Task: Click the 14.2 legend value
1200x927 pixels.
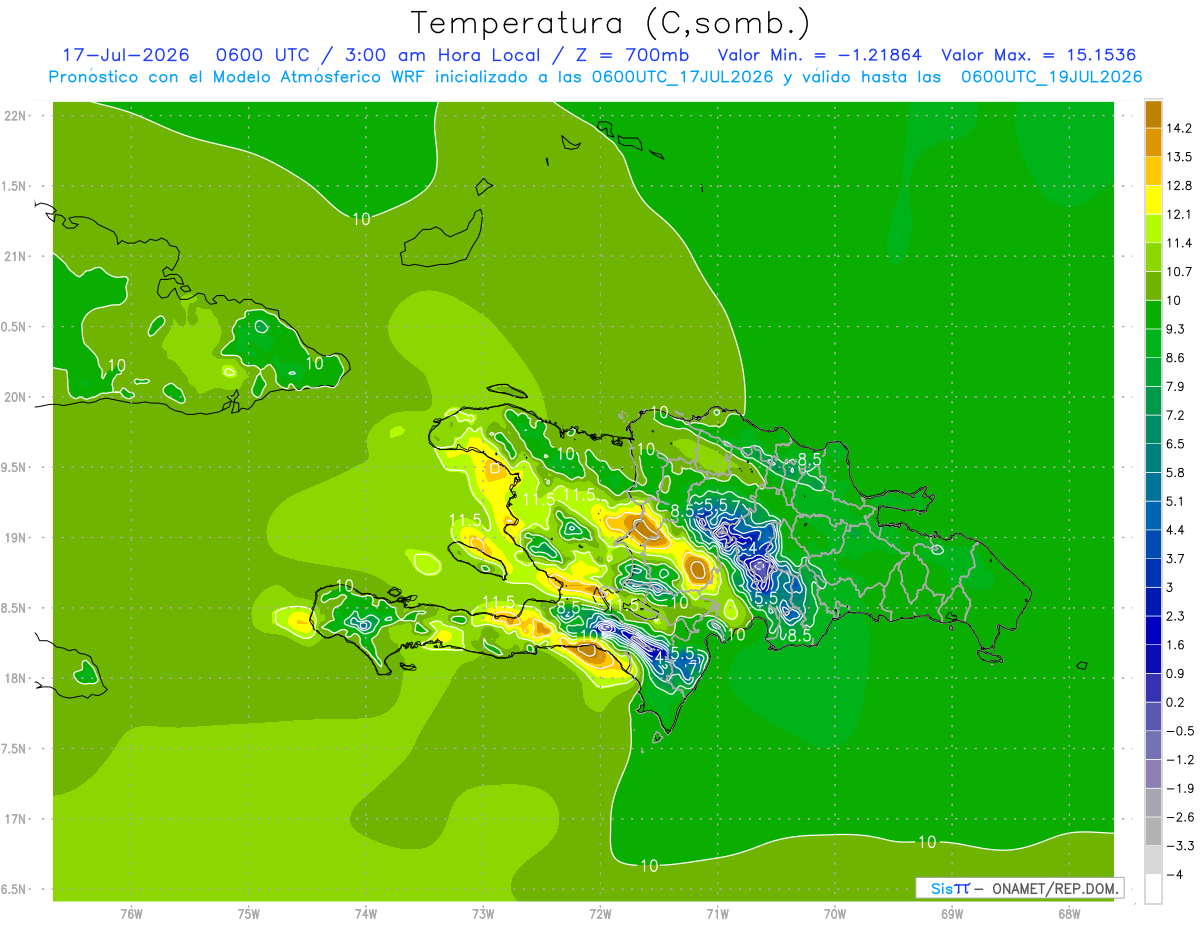Action: pyautogui.click(x=1179, y=128)
